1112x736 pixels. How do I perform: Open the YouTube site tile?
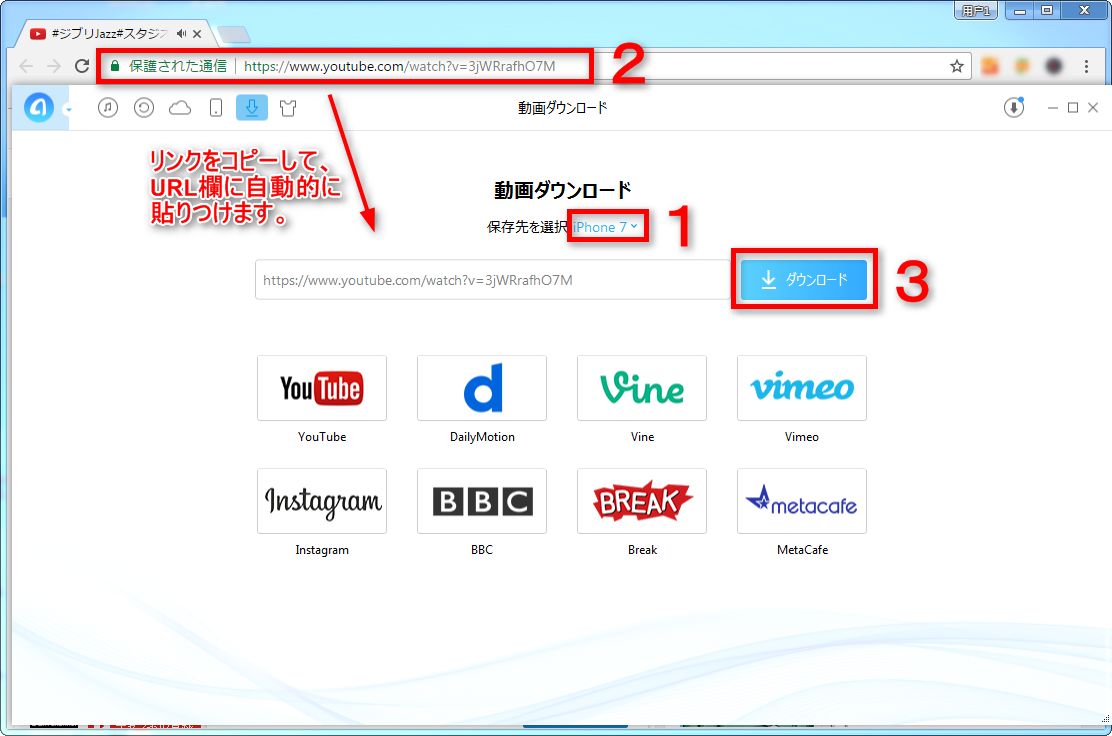point(322,388)
